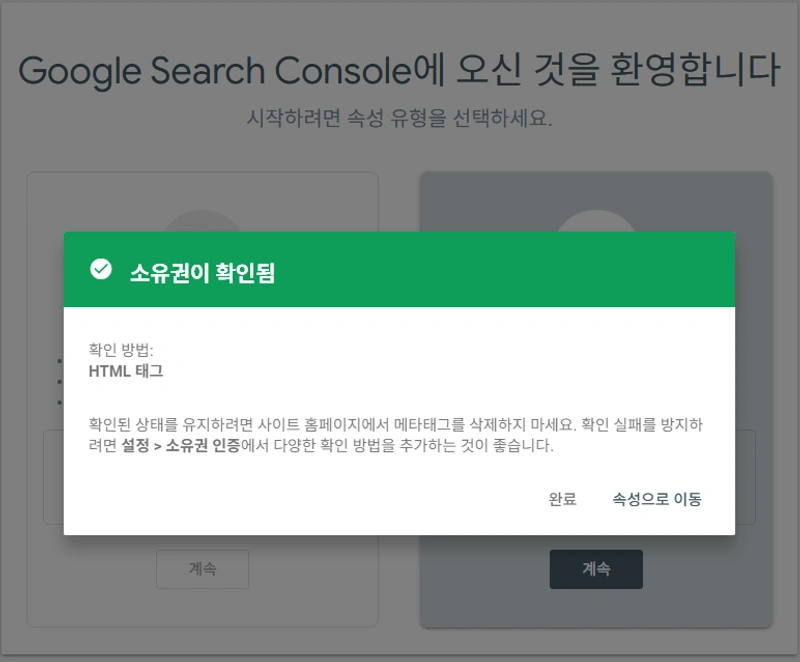Click the "HTML 태그" verification method text
The width and height of the screenshot is (800, 662).
tap(126, 371)
